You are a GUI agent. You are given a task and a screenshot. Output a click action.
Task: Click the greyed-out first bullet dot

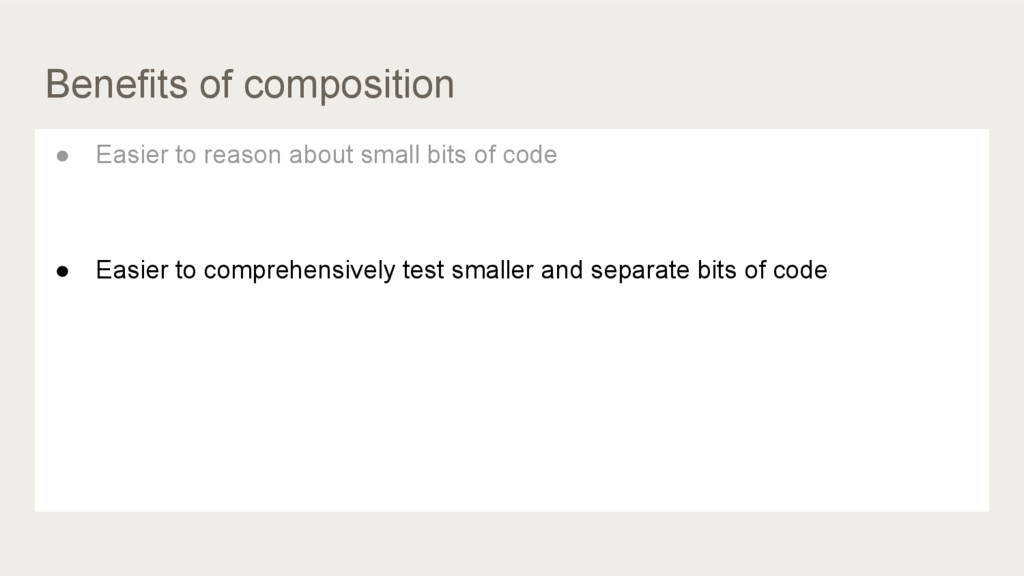pos(63,156)
